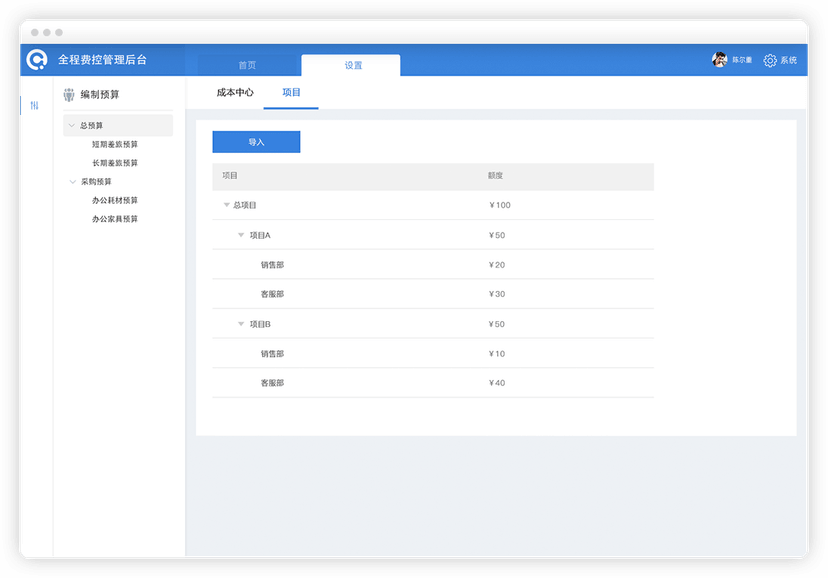Click the 编制预算 icon in sidebar
This screenshot has width=828, height=578.
pos(69,94)
